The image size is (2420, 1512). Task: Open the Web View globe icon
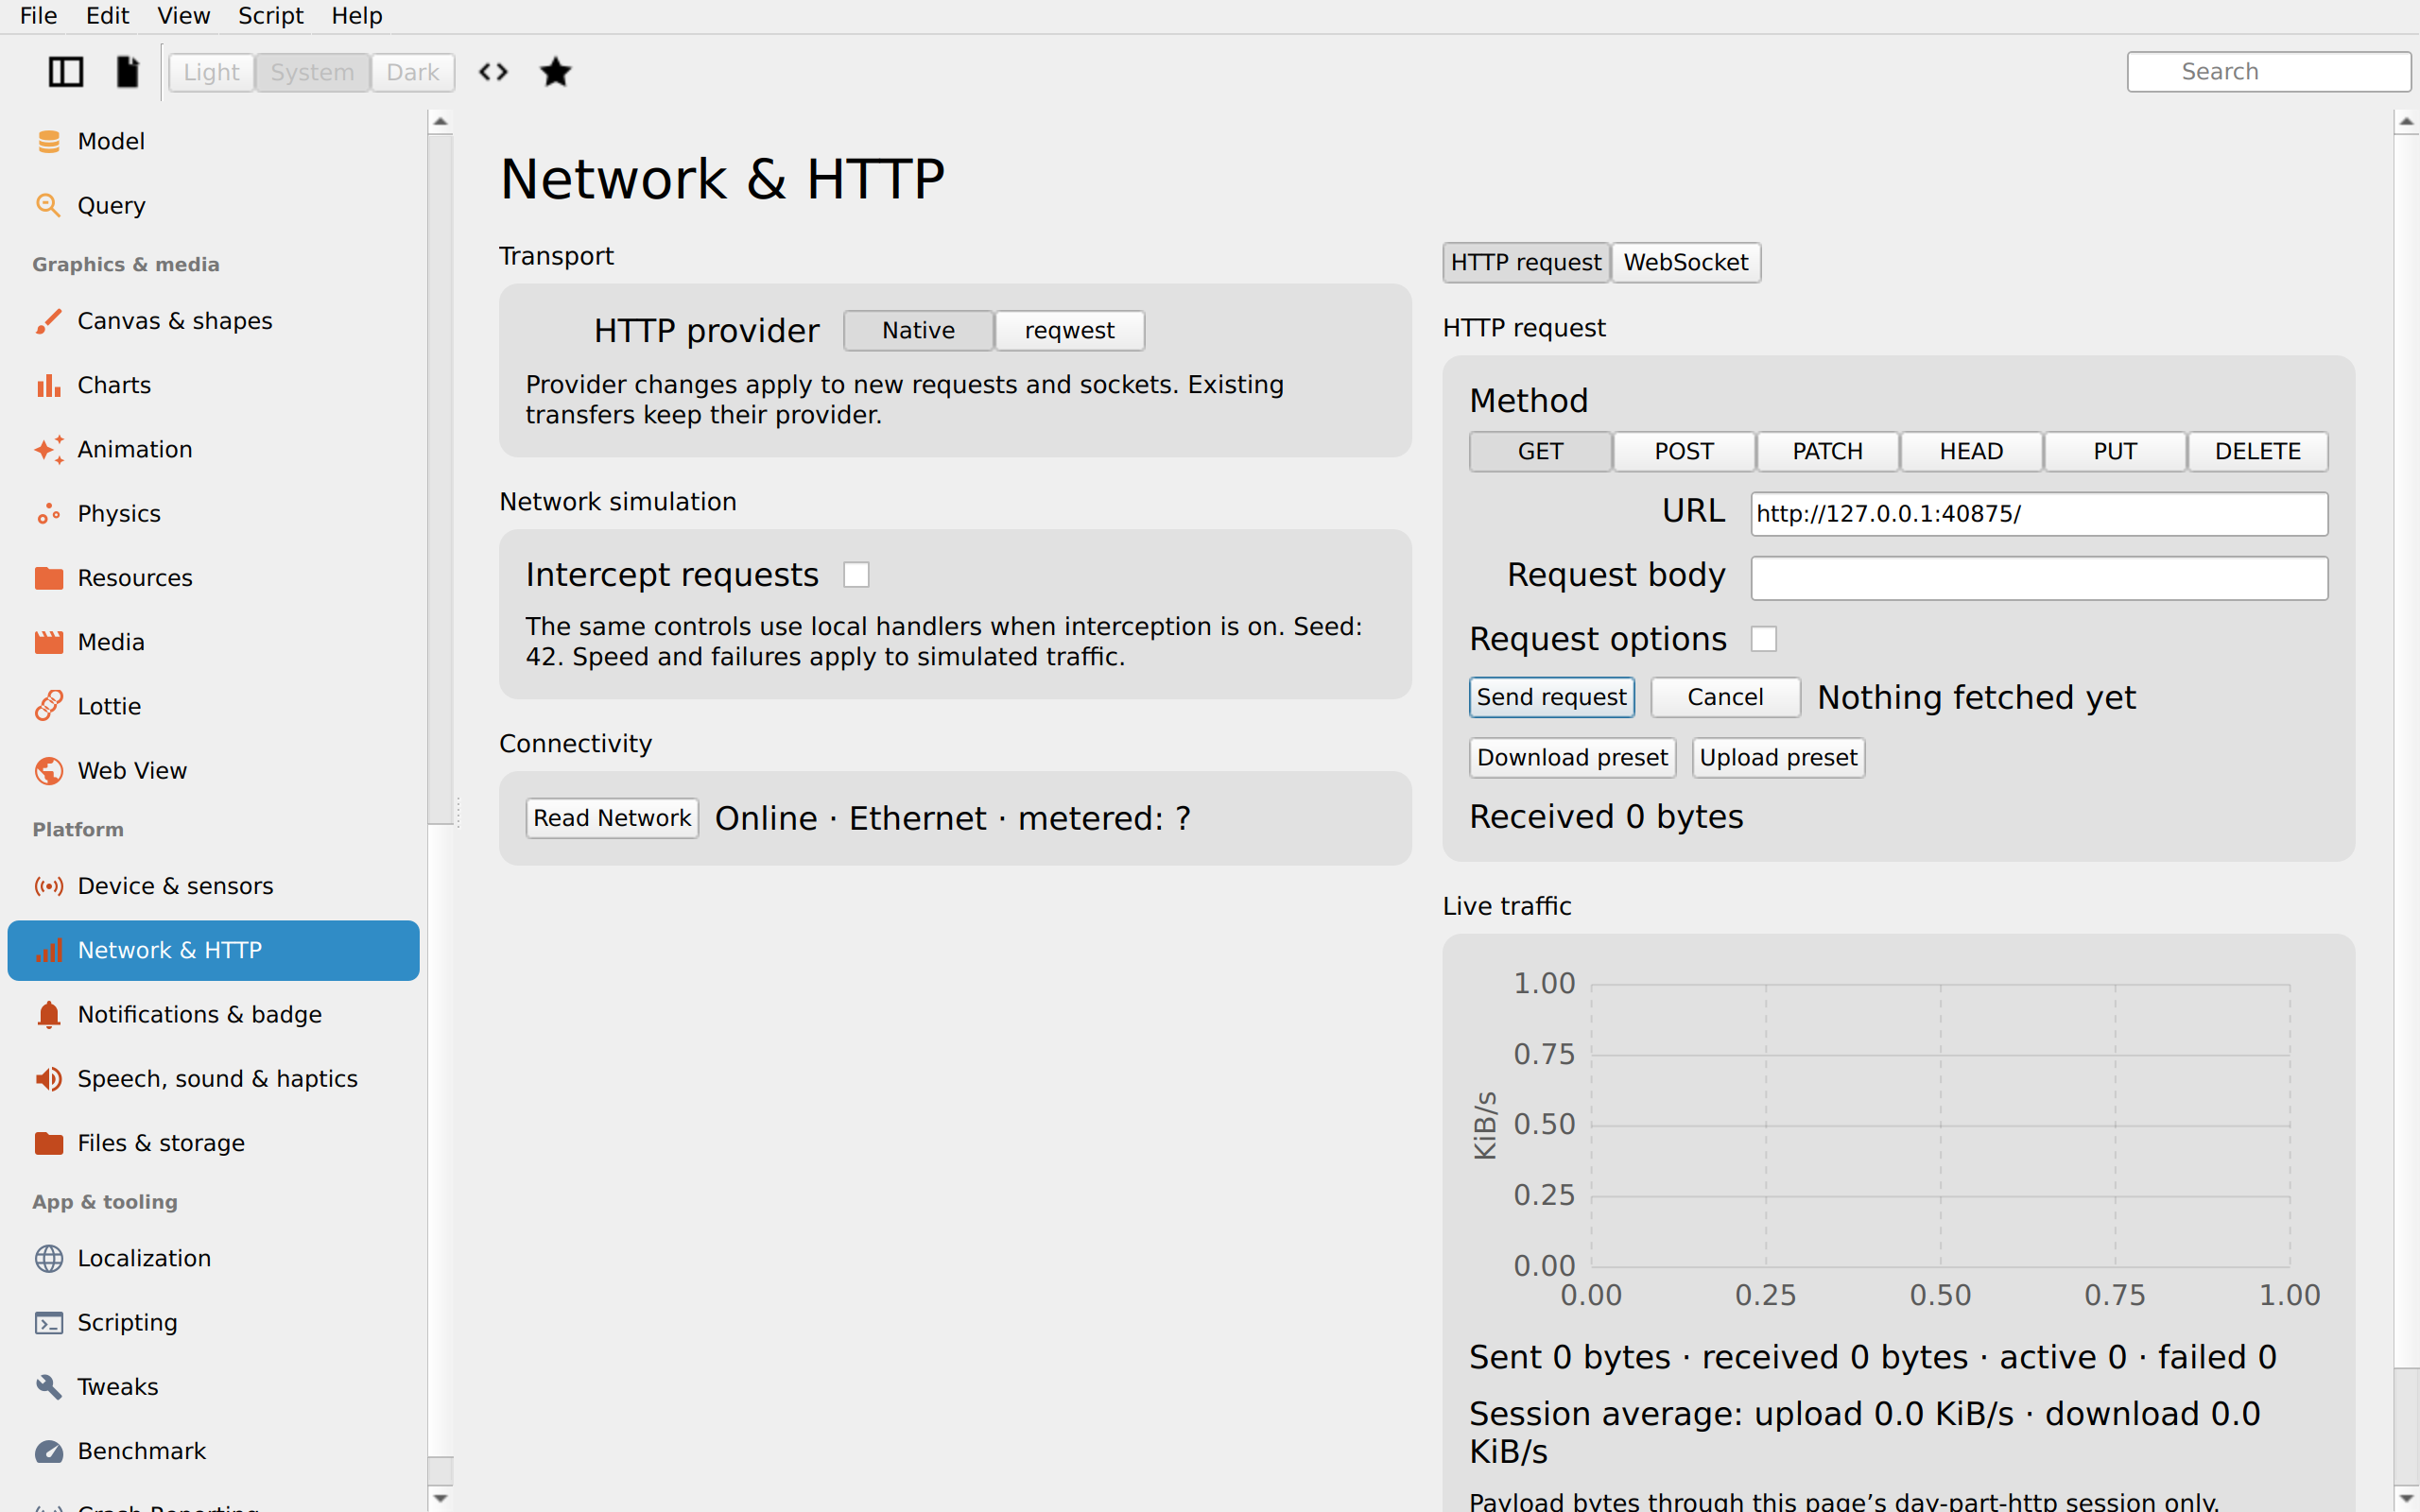(48, 771)
